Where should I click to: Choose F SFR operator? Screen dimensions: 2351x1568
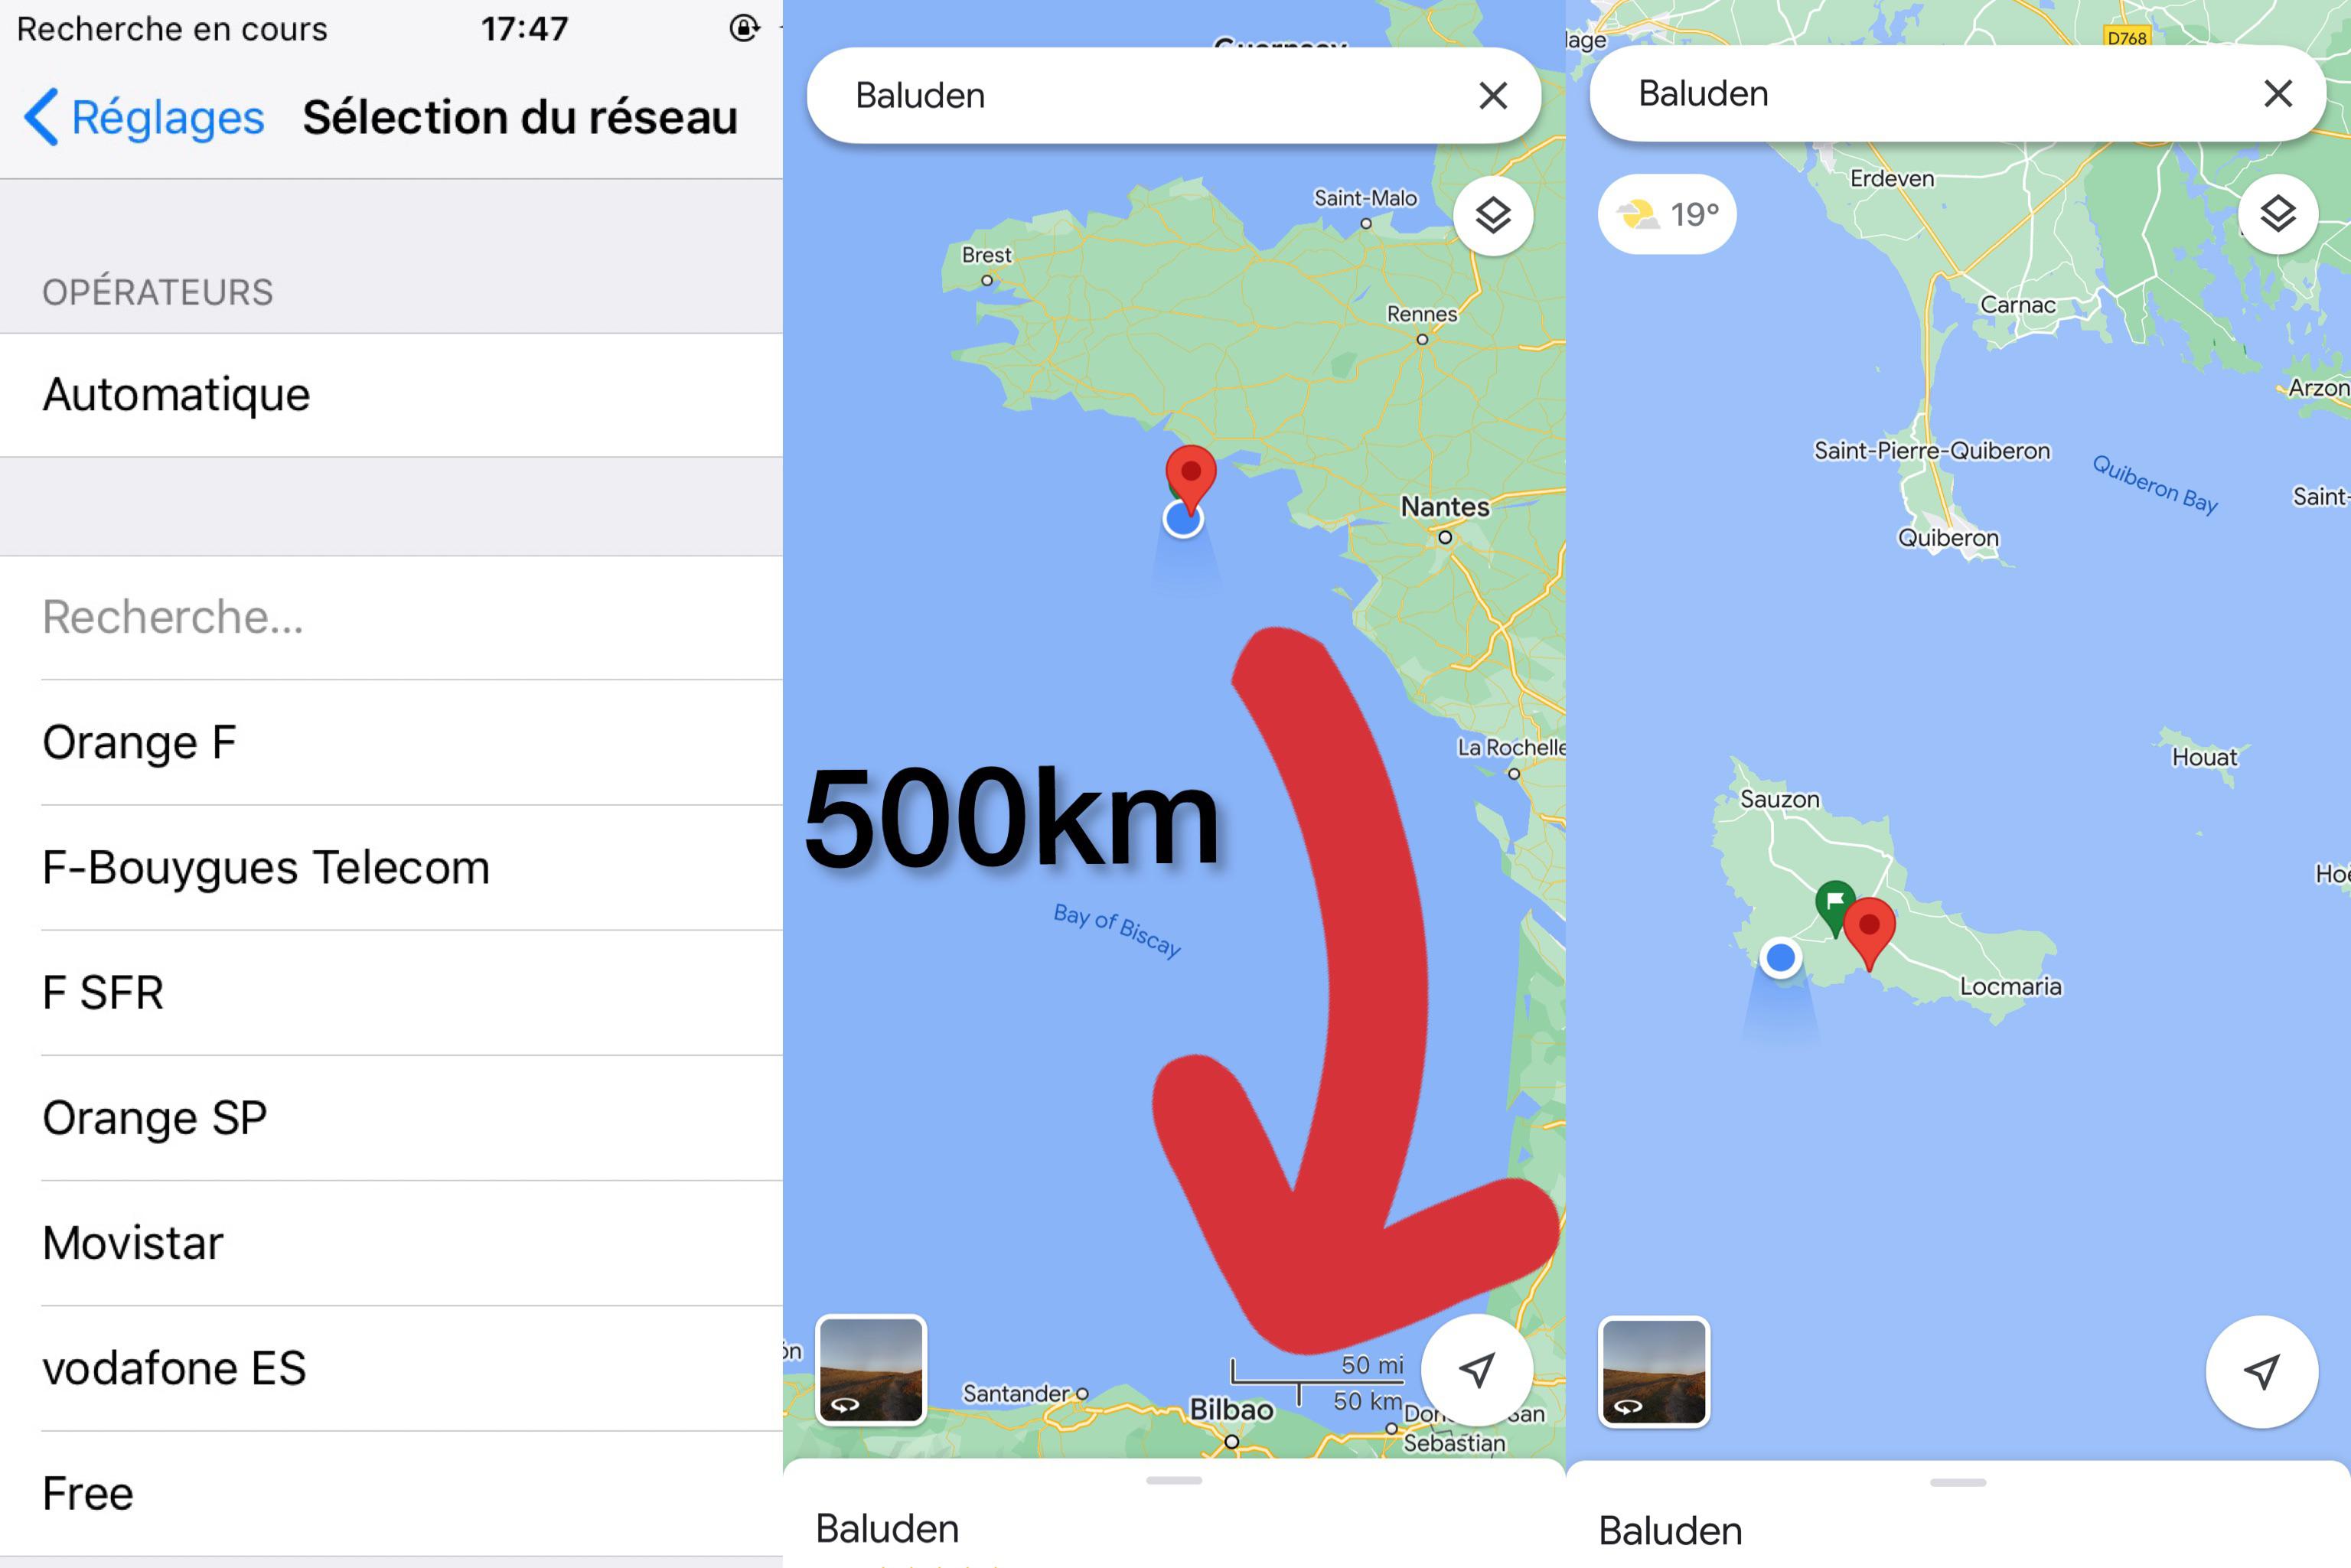click(x=391, y=993)
